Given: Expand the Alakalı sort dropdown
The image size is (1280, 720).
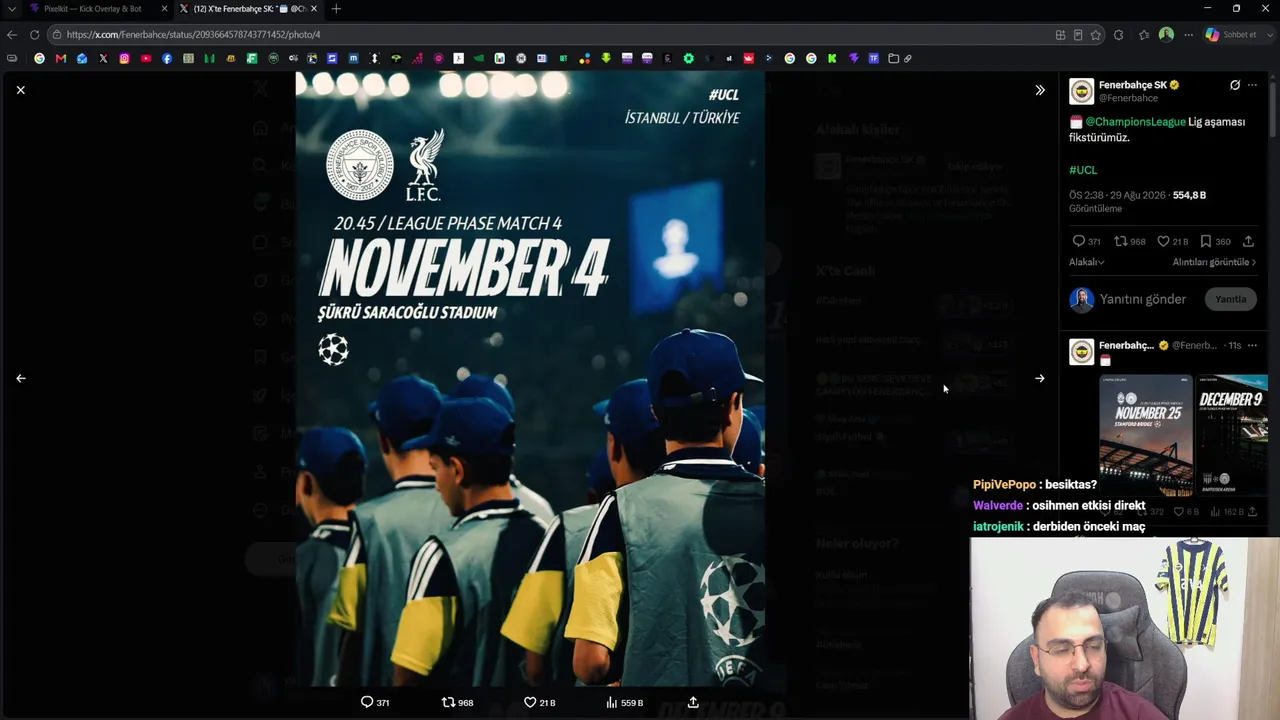Looking at the screenshot, I should coord(1086,262).
